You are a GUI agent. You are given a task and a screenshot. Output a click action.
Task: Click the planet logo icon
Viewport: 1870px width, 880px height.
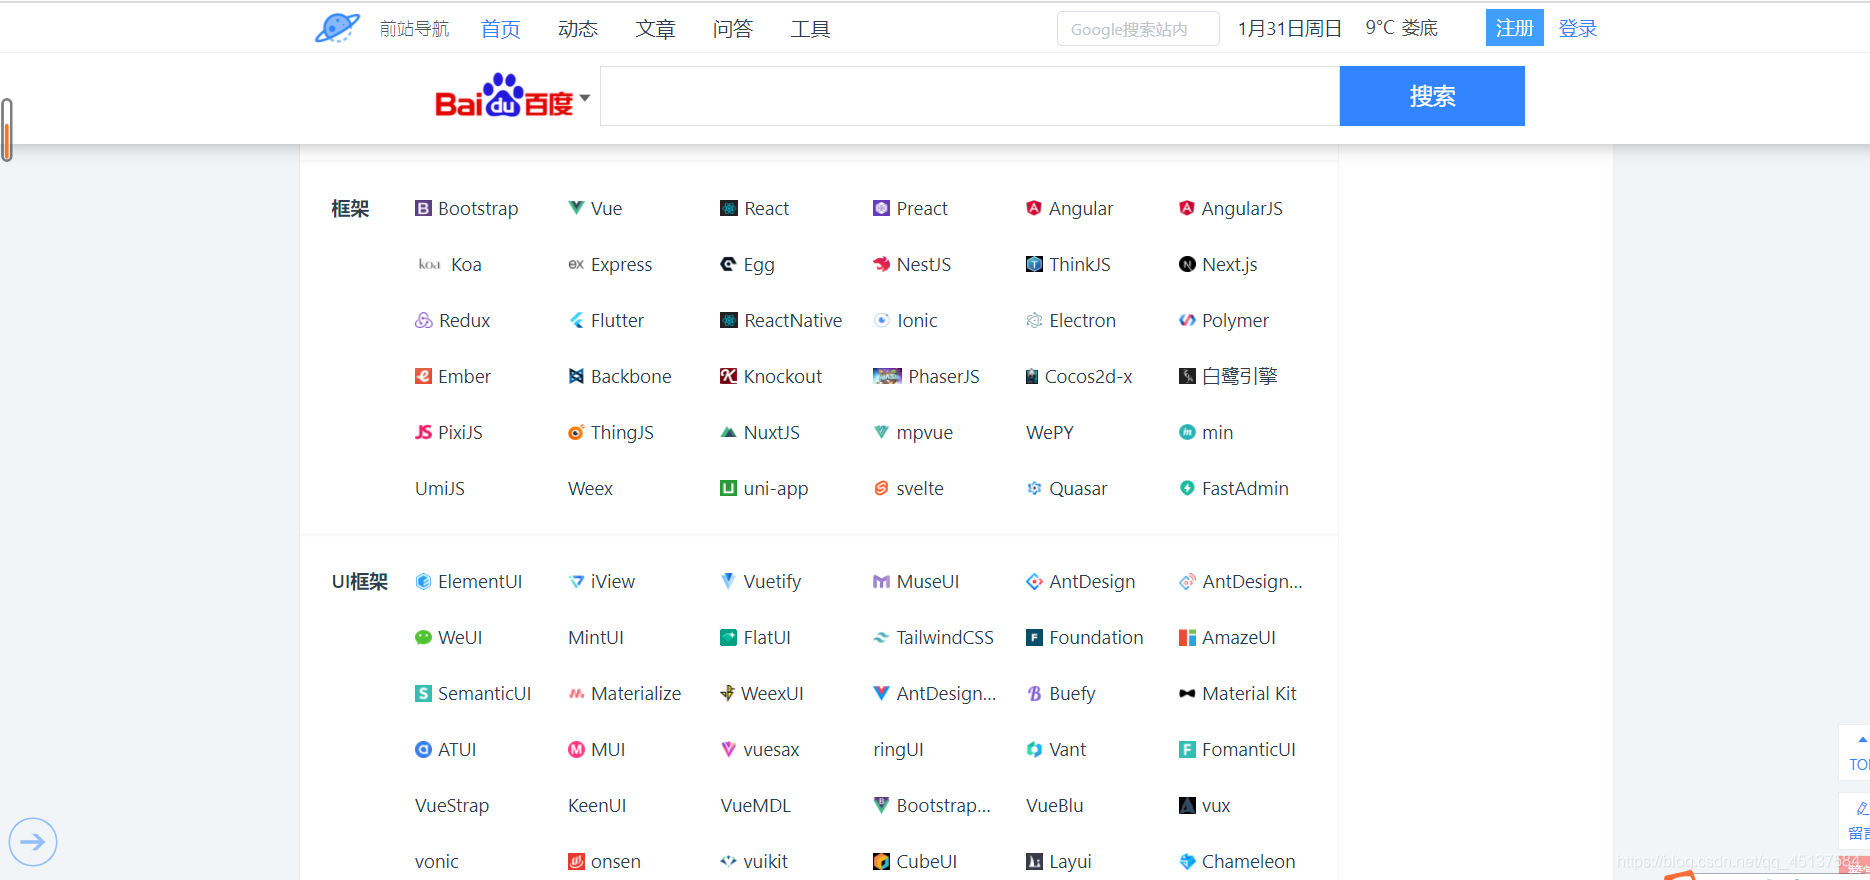point(337,28)
